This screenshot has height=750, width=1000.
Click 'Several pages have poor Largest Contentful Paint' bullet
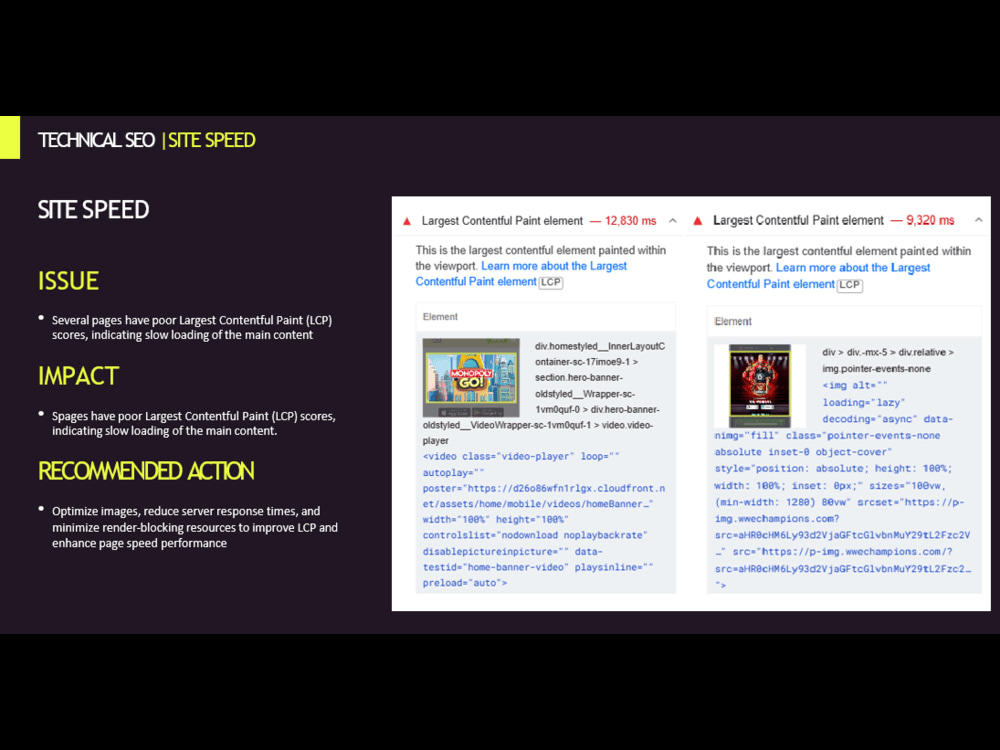(x=192, y=327)
